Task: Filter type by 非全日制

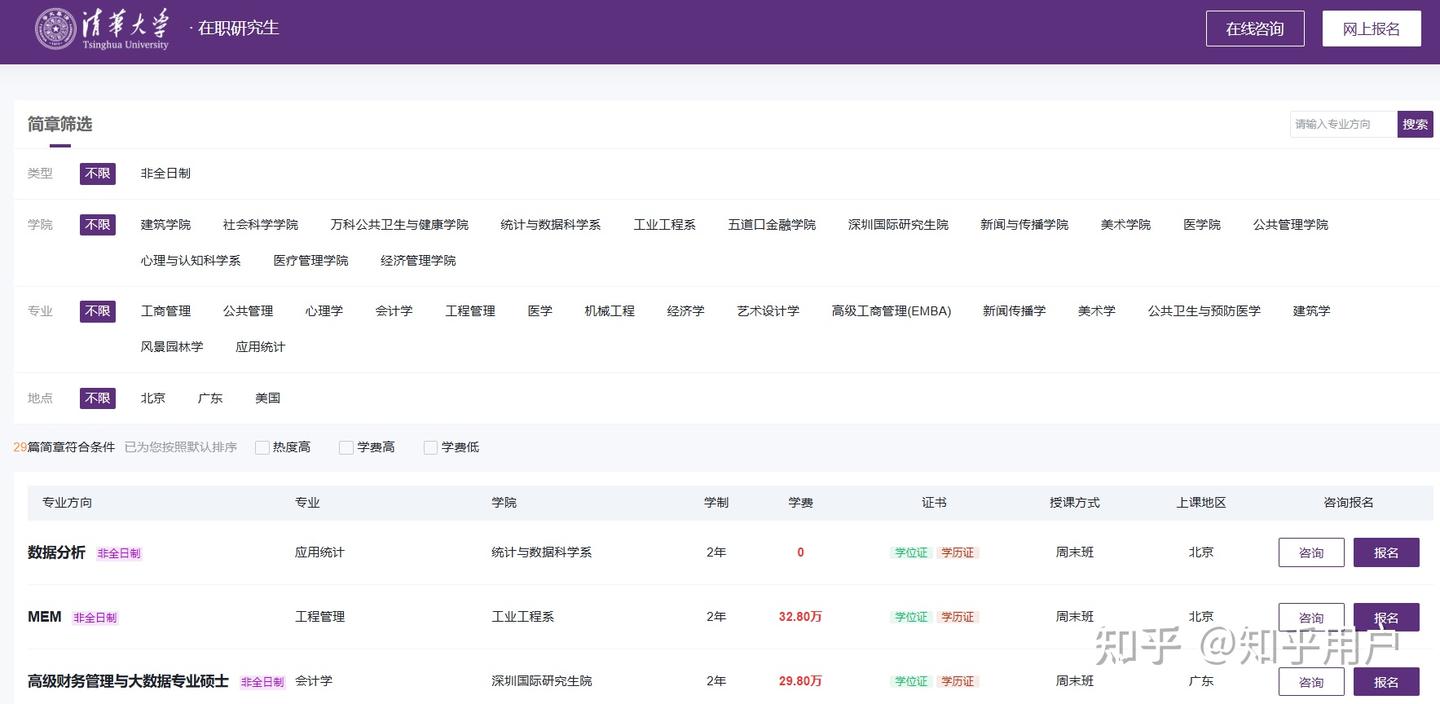Action: (x=166, y=174)
